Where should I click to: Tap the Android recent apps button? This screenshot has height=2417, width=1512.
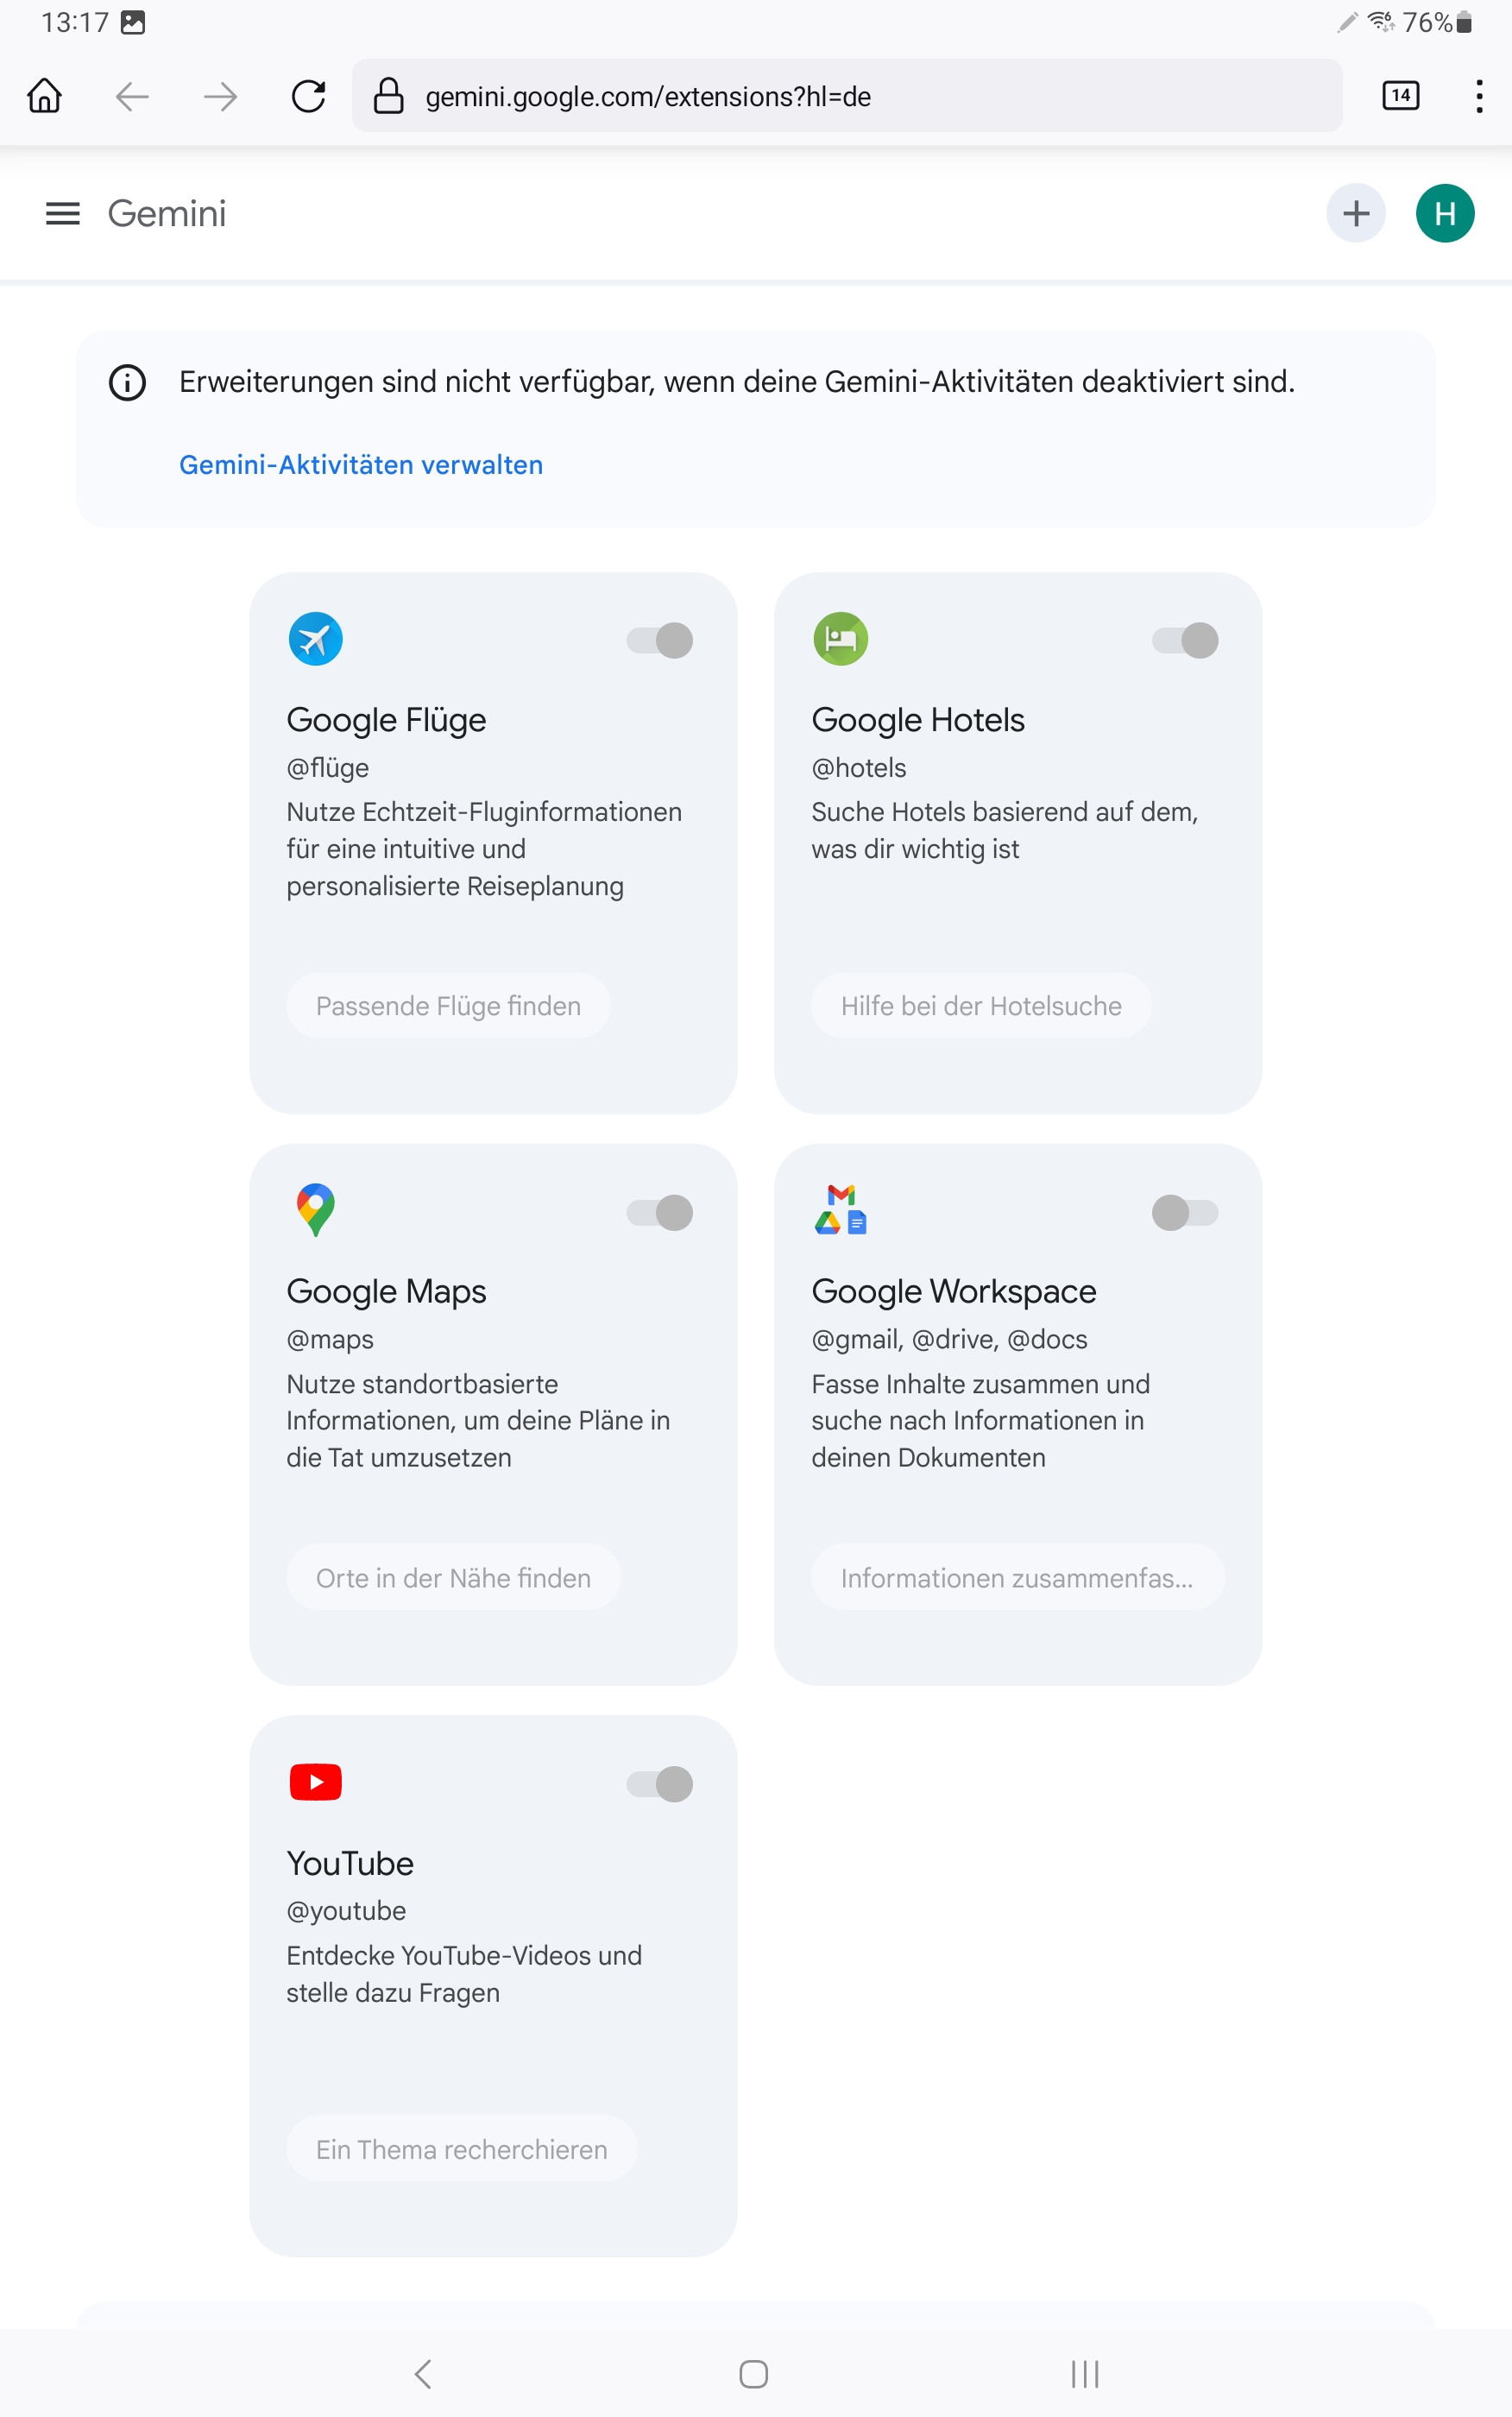tap(1085, 2374)
